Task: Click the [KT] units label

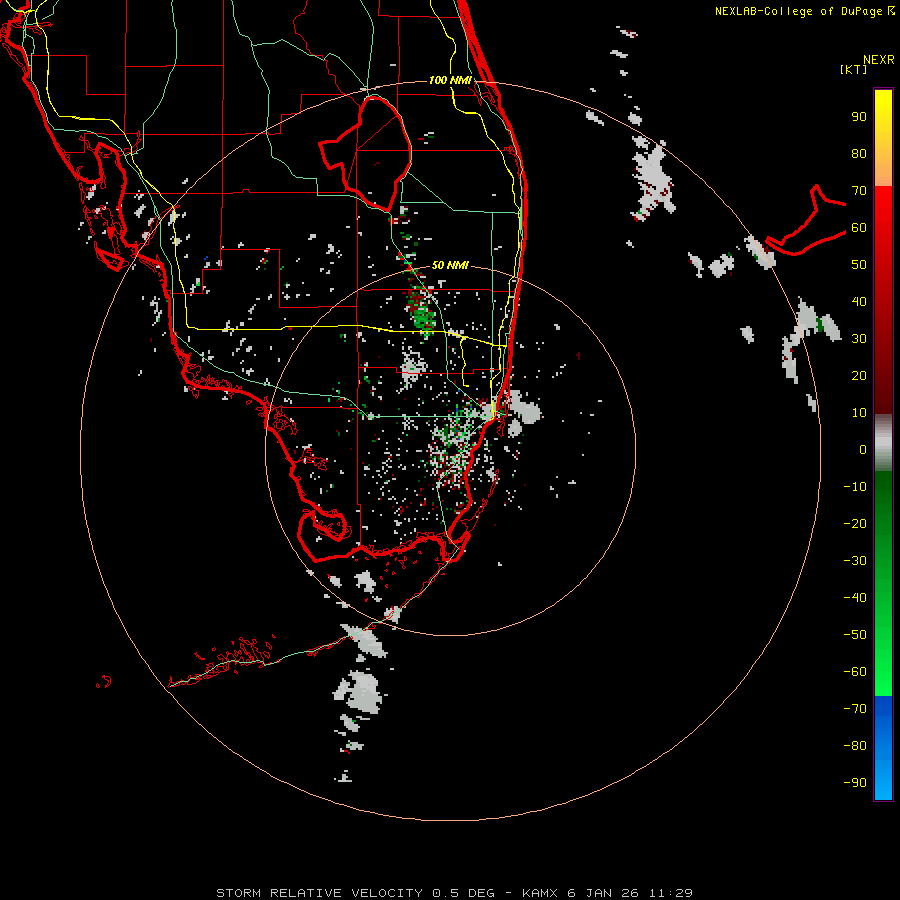Action: click(854, 69)
